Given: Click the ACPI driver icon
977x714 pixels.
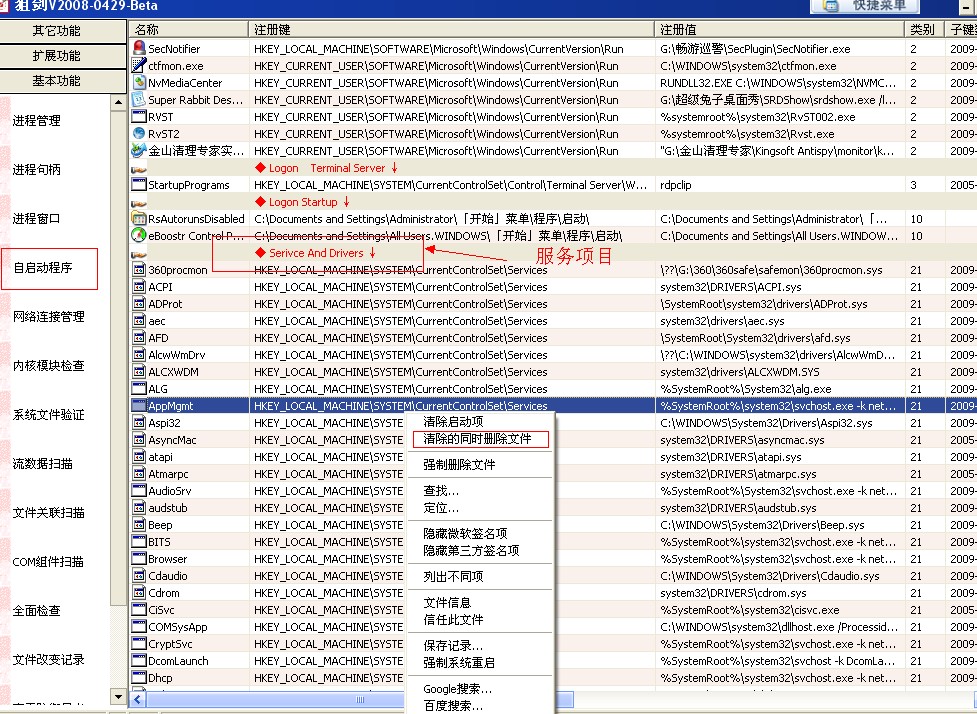Looking at the screenshot, I should (139, 286).
